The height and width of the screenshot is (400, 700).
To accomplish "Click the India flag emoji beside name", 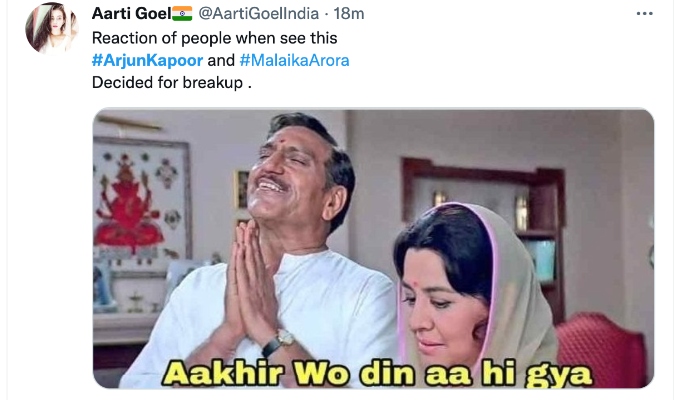I will coord(182,13).
